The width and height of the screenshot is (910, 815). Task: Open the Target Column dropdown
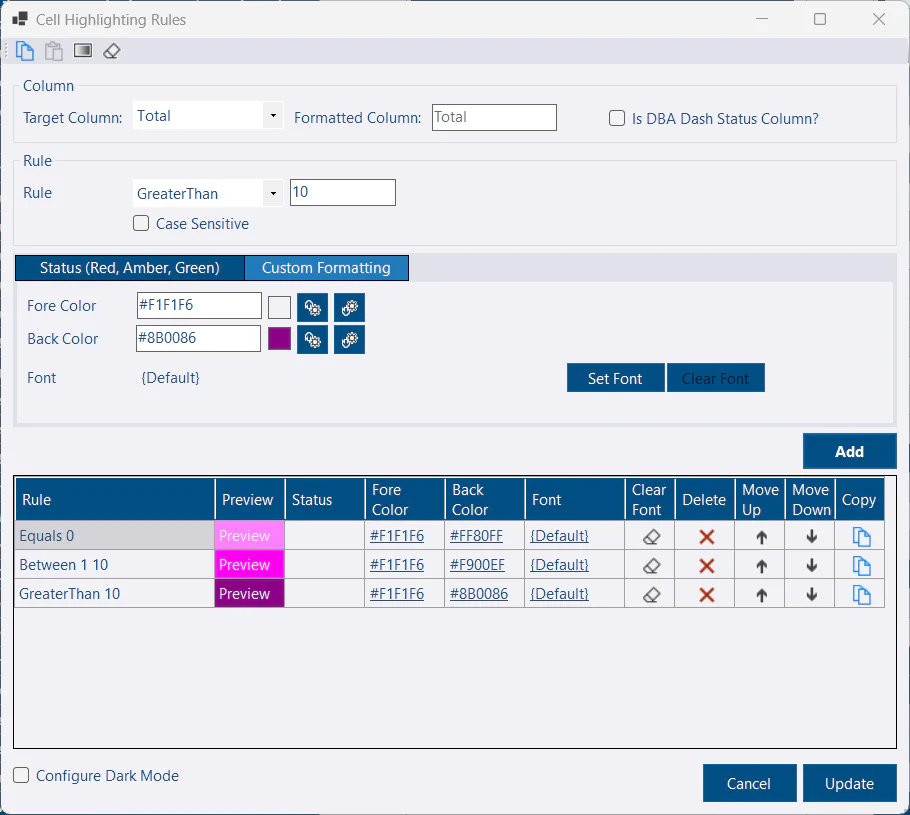[x=273, y=116]
